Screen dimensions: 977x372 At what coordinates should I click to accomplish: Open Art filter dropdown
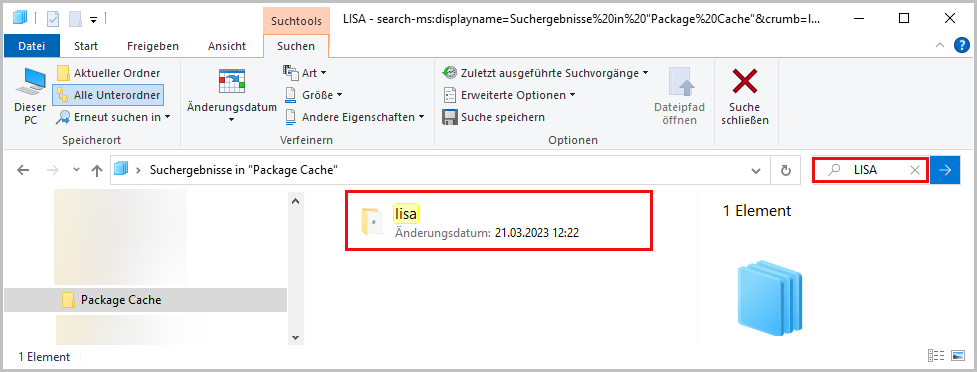[x=305, y=73]
